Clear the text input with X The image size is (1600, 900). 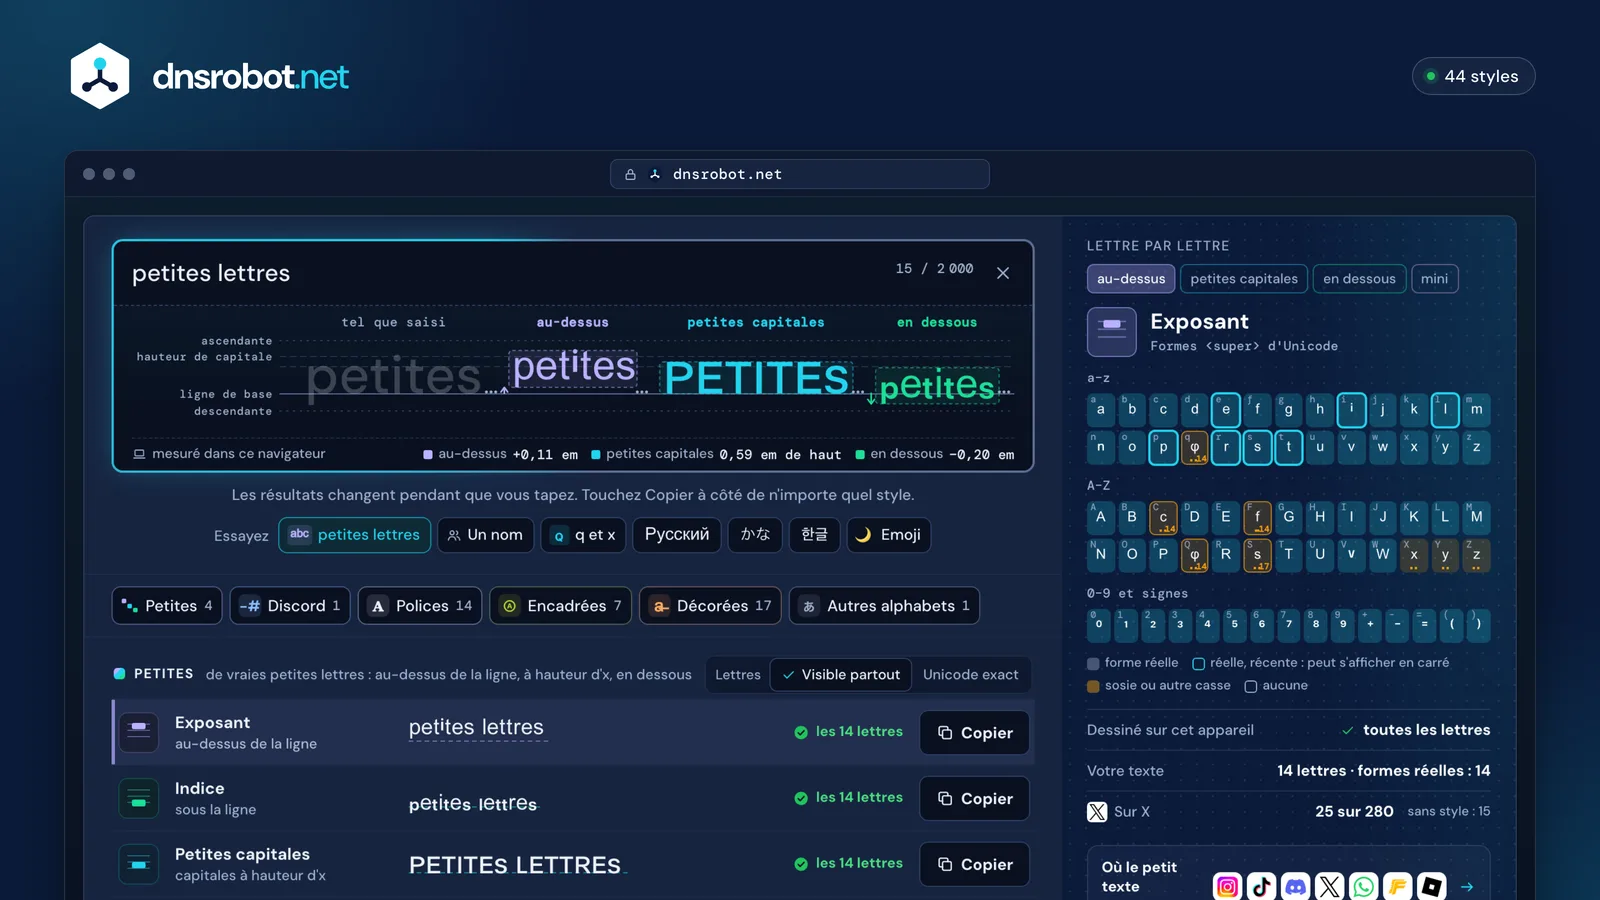(x=1003, y=273)
